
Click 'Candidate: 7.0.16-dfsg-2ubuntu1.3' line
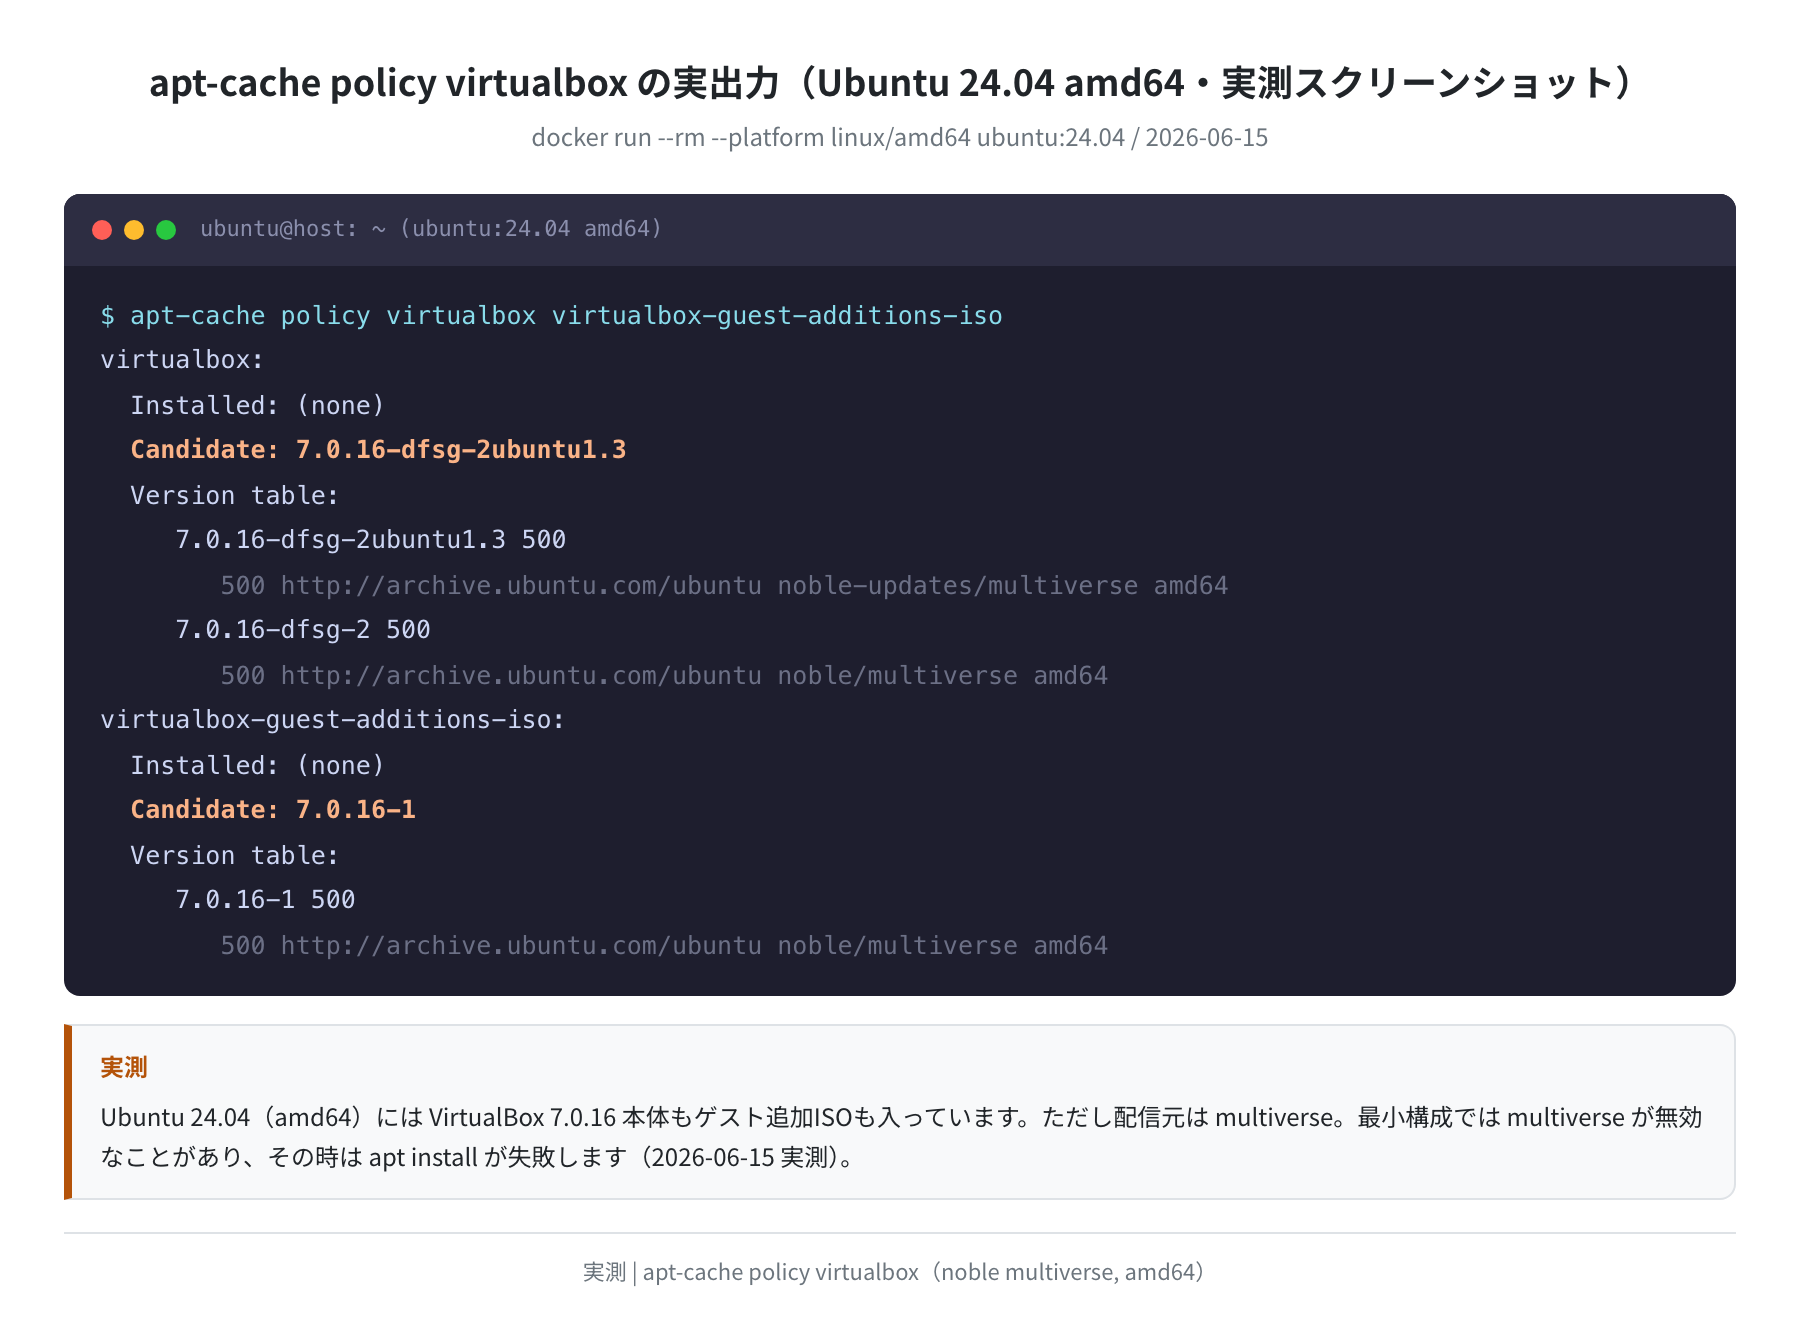[x=378, y=450]
